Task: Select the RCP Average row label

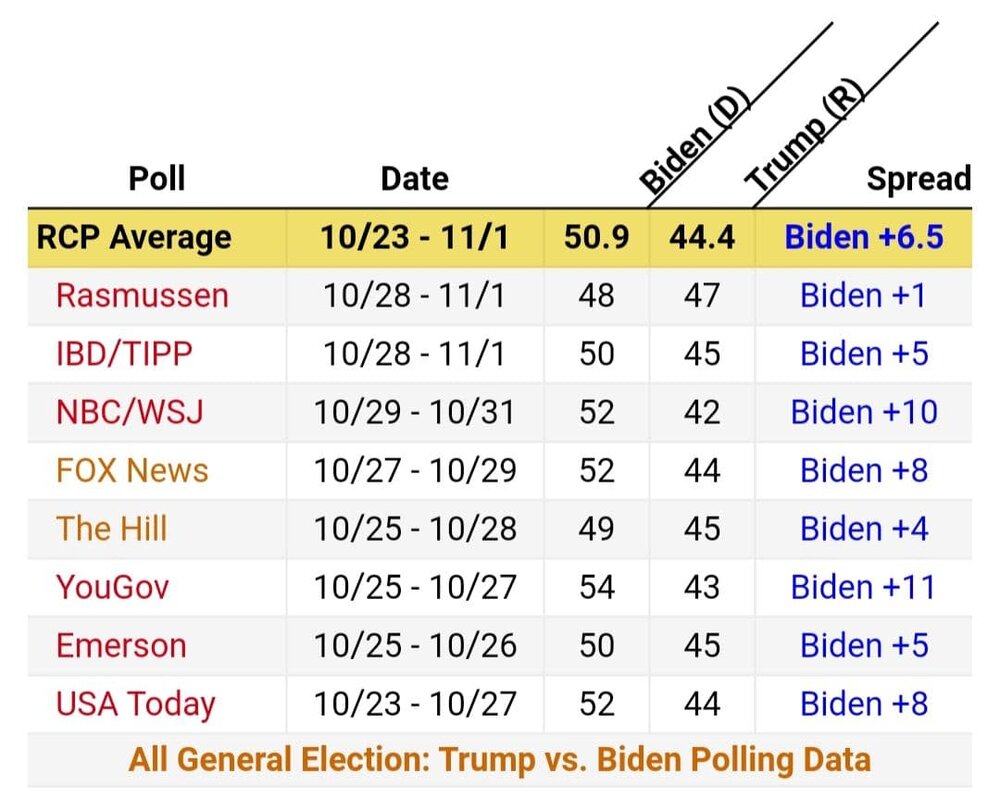Action: point(134,238)
